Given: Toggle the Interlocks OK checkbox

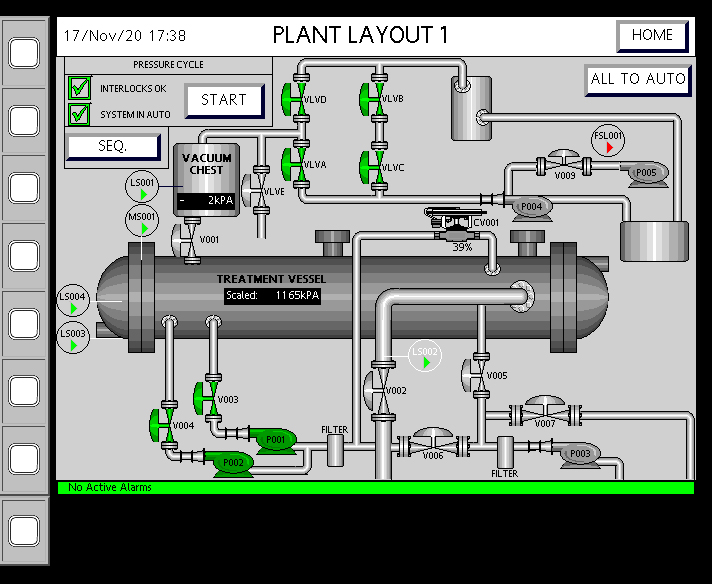Looking at the screenshot, I should tap(80, 88).
